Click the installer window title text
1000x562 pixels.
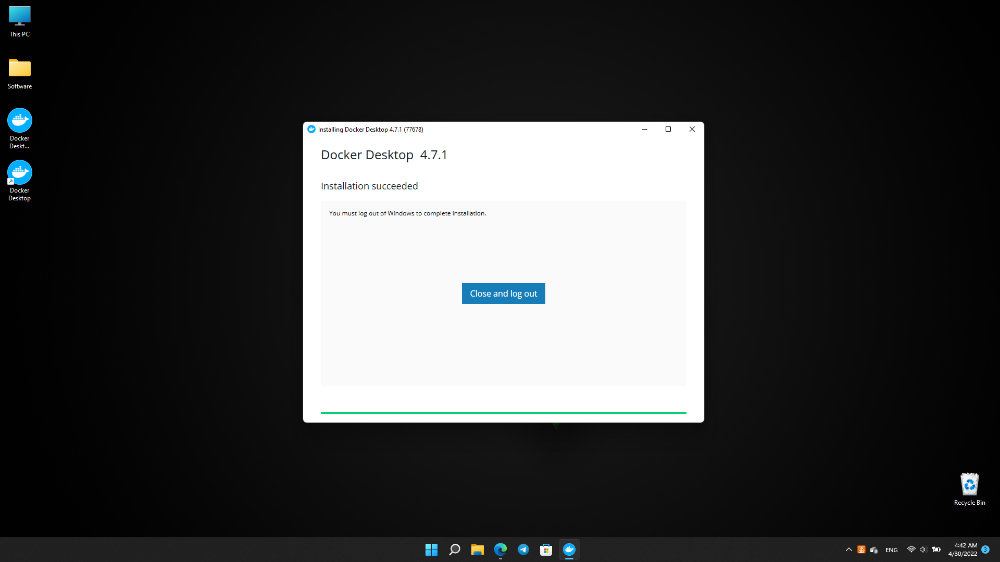pyautogui.click(x=371, y=129)
